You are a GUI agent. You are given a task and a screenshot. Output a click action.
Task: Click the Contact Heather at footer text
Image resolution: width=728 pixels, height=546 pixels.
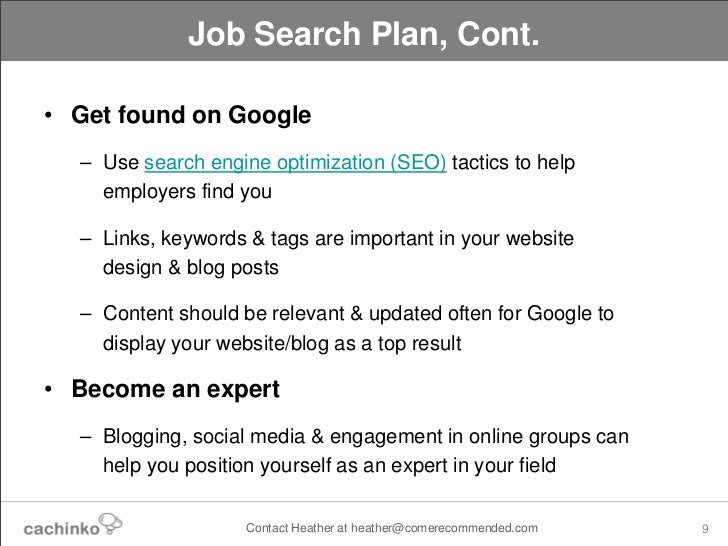coord(297,528)
